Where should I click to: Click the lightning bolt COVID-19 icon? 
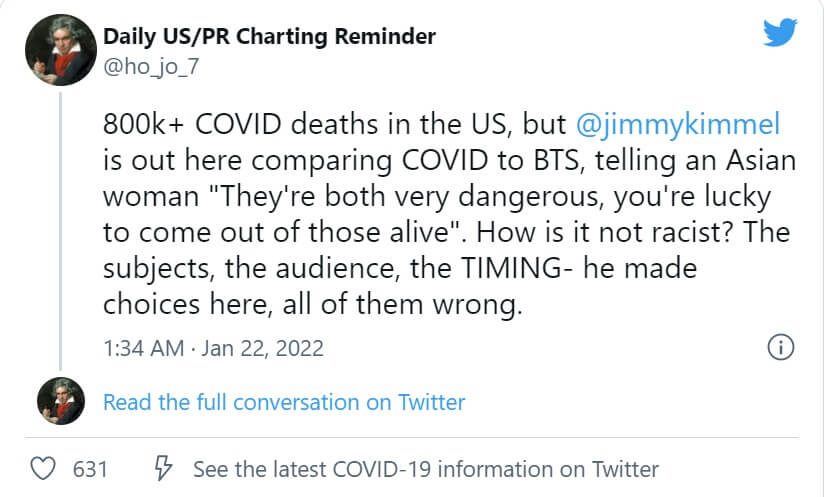click(163, 468)
